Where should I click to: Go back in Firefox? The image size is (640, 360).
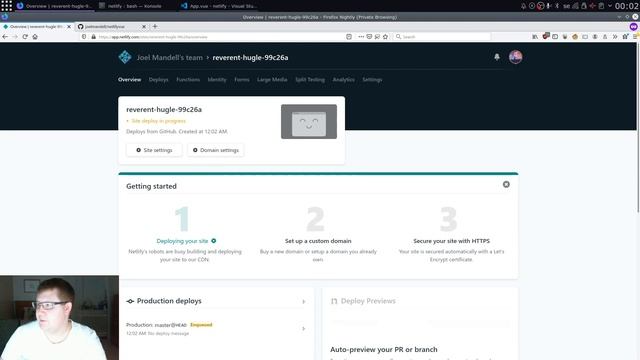click(5, 37)
